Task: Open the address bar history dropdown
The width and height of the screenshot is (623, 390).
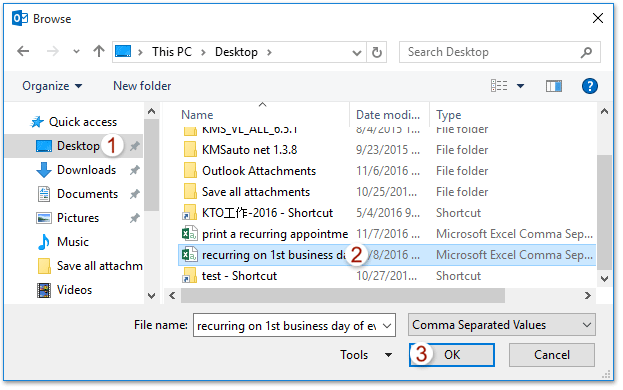Action: pyautogui.click(x=357, y=52)
